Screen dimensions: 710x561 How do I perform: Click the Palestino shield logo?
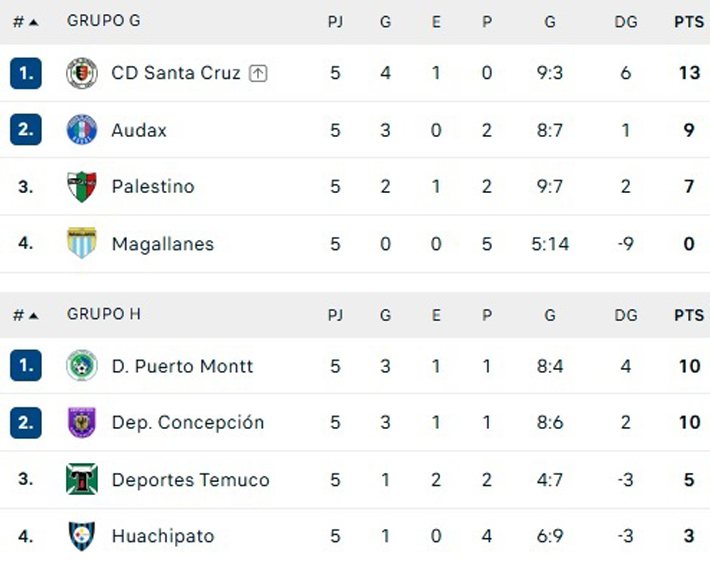pyautogui.click(x=82, y=187)
